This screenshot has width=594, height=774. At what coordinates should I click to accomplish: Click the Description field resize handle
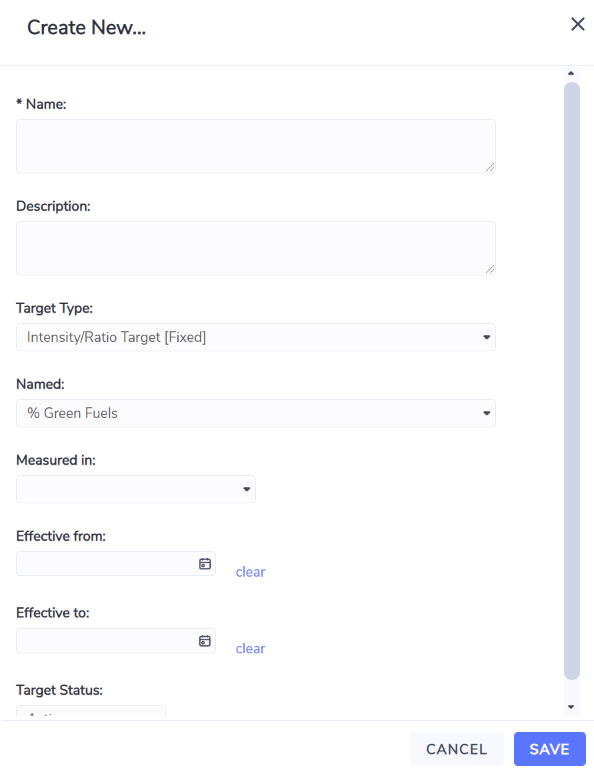click(x=490, y=270)
